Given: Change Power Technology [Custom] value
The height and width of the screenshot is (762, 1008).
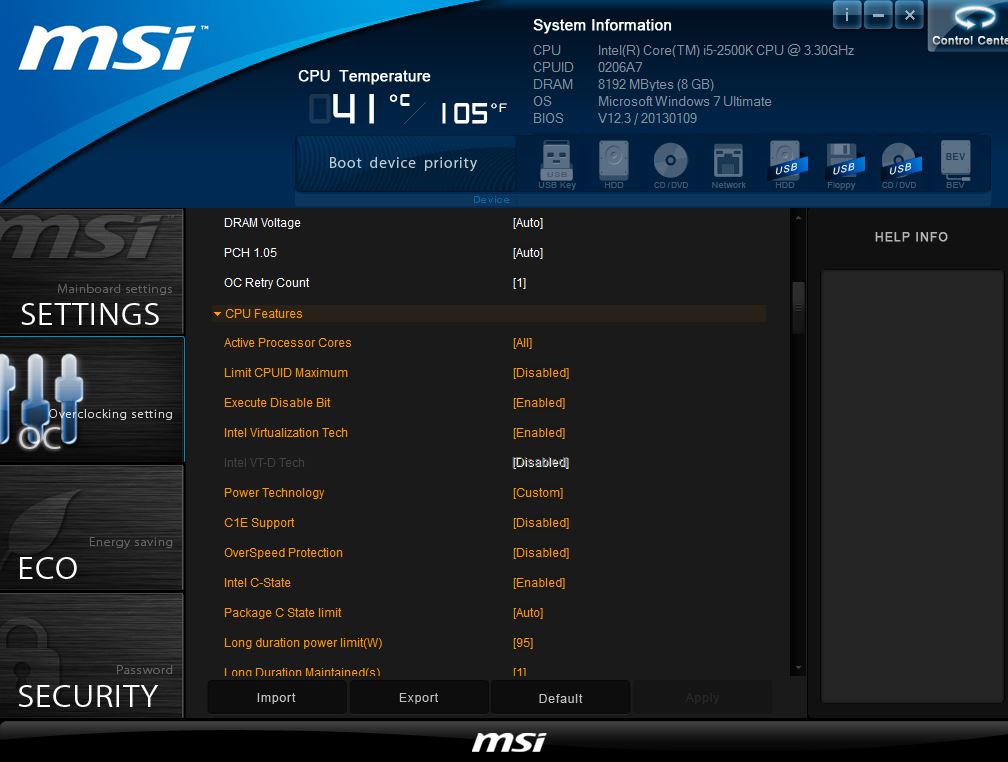Looking at the screenshot, I should 538,493.
